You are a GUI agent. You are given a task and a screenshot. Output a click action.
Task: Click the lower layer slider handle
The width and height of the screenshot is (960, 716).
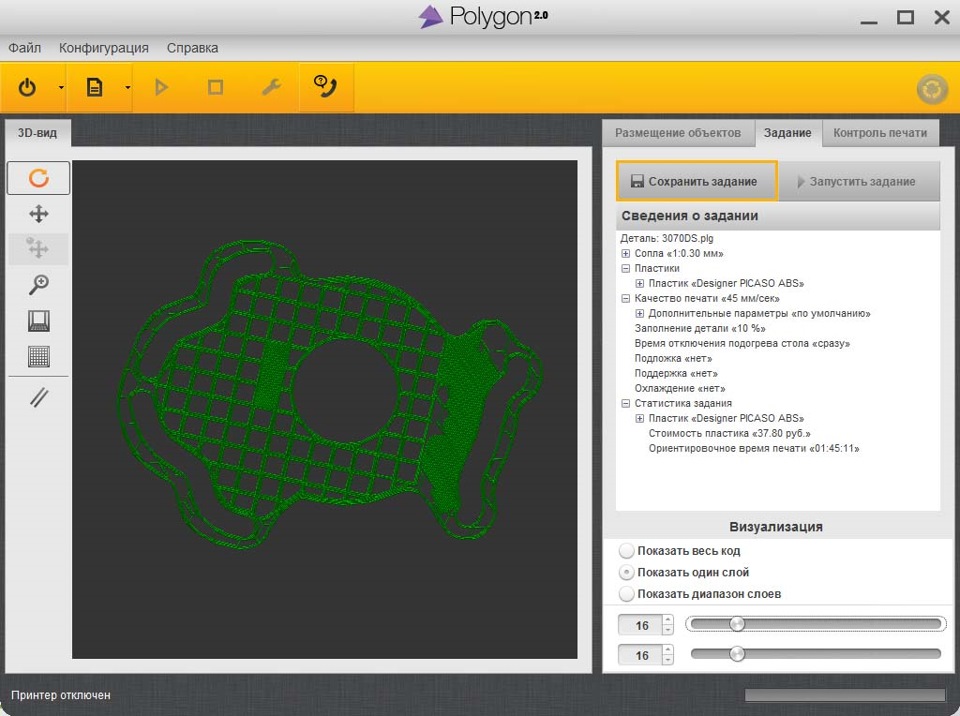pyautogui.click(x=737, y=654)
